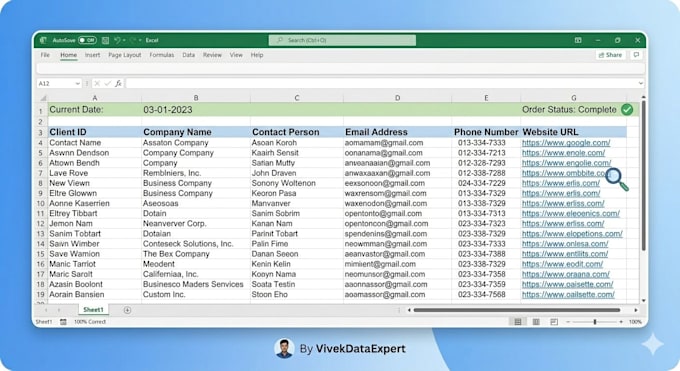Open the Ribbon Display Options icon
The width and height of the screenshot is (680, 371).
click(x=578, y=40)
